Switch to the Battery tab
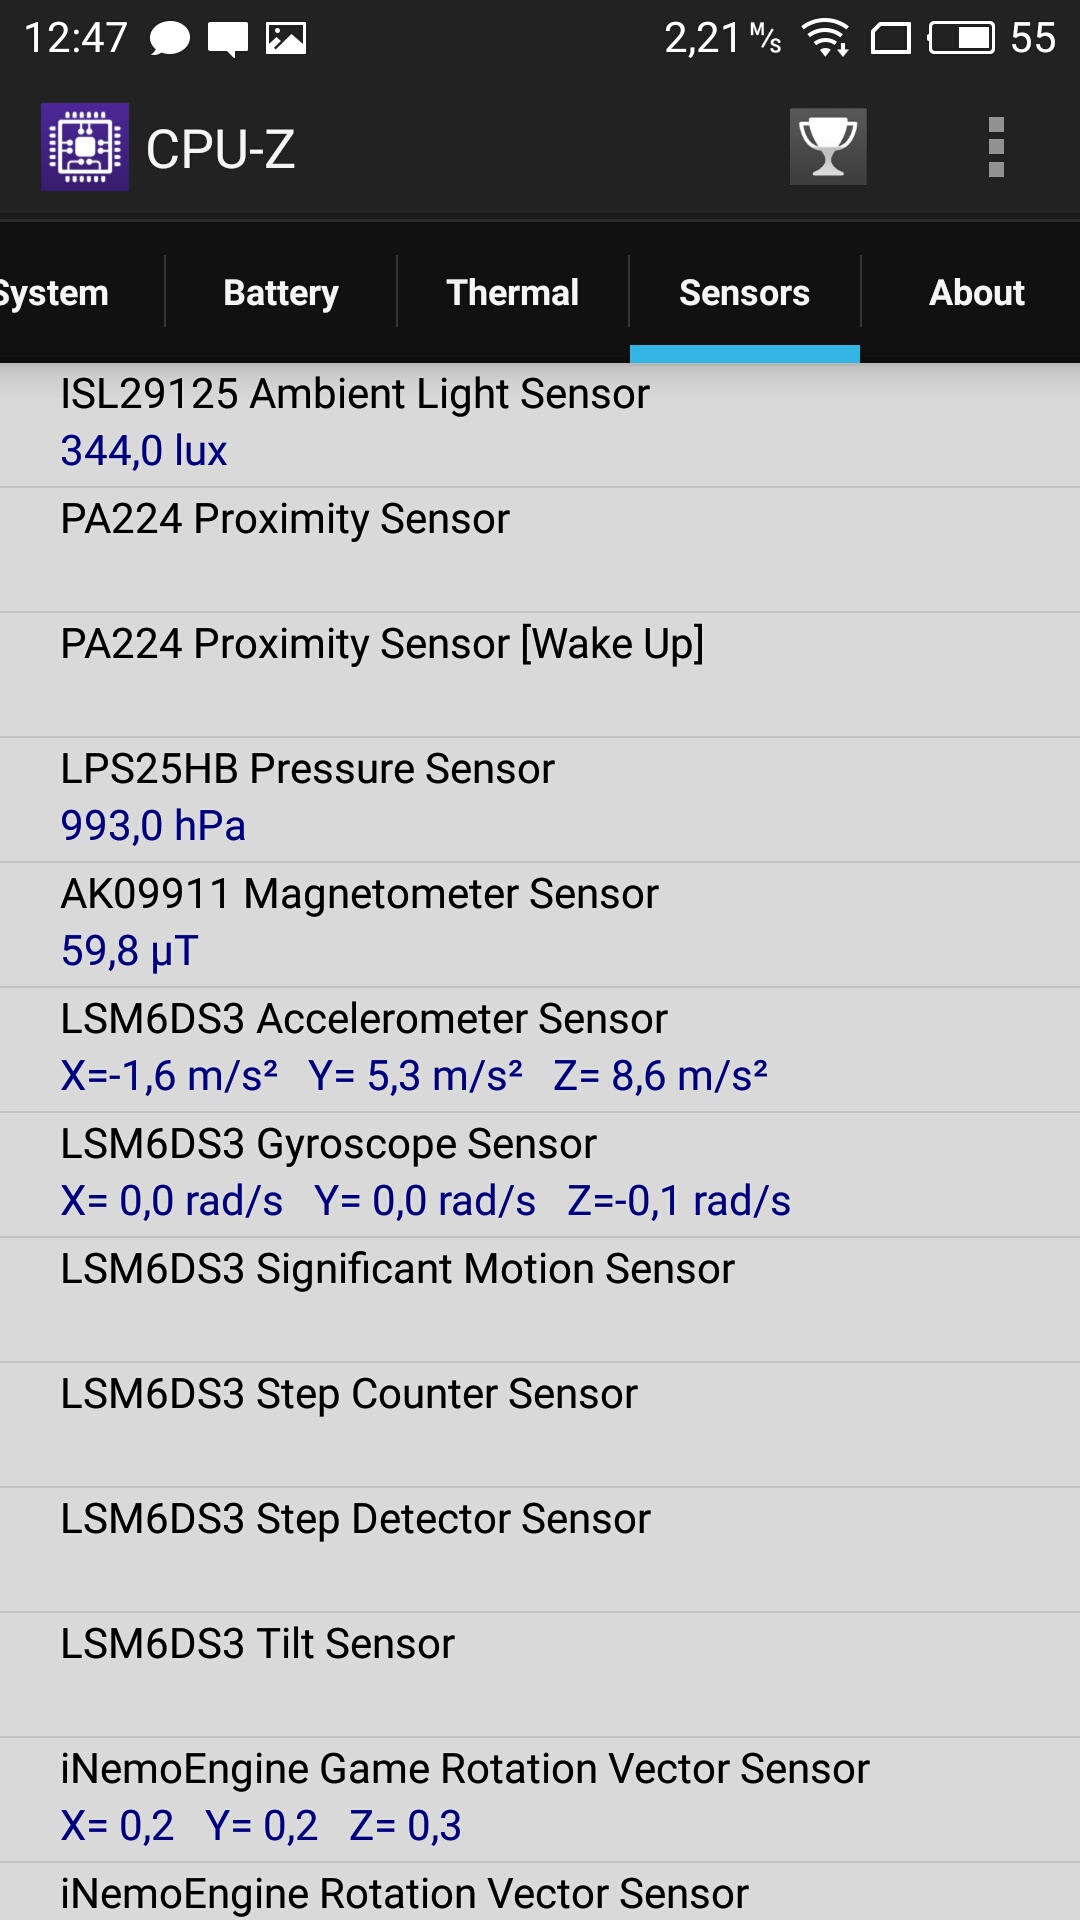This screenshot has height=1920, width=1080. 281,292
